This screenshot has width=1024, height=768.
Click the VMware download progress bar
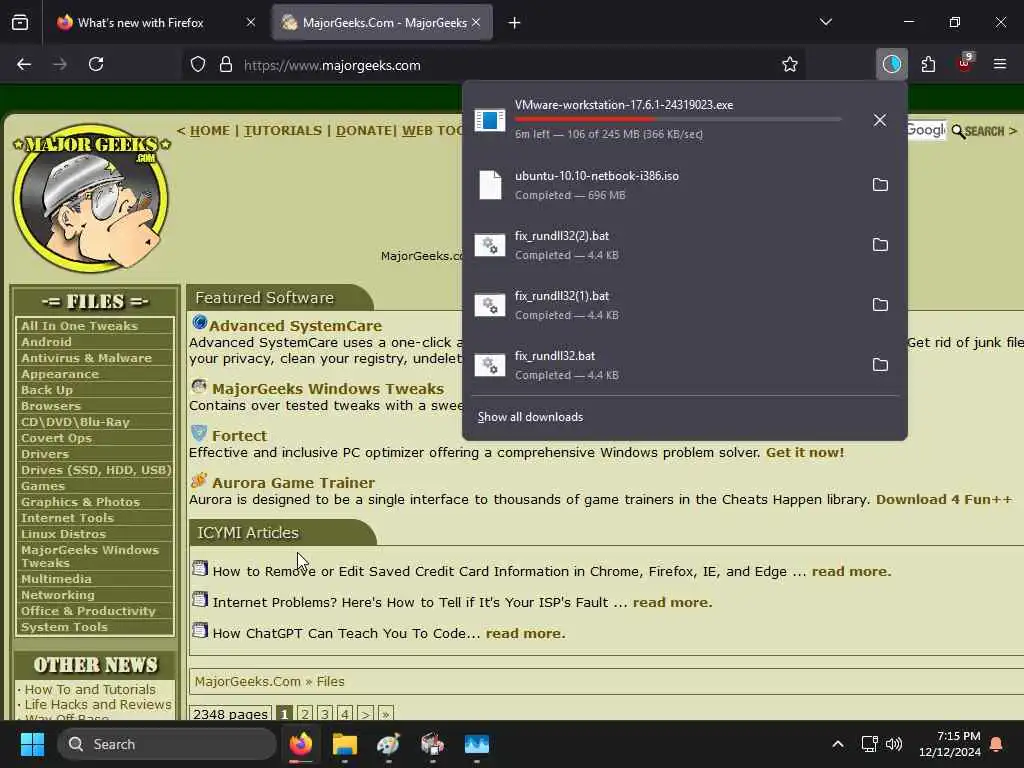[678, 120]
